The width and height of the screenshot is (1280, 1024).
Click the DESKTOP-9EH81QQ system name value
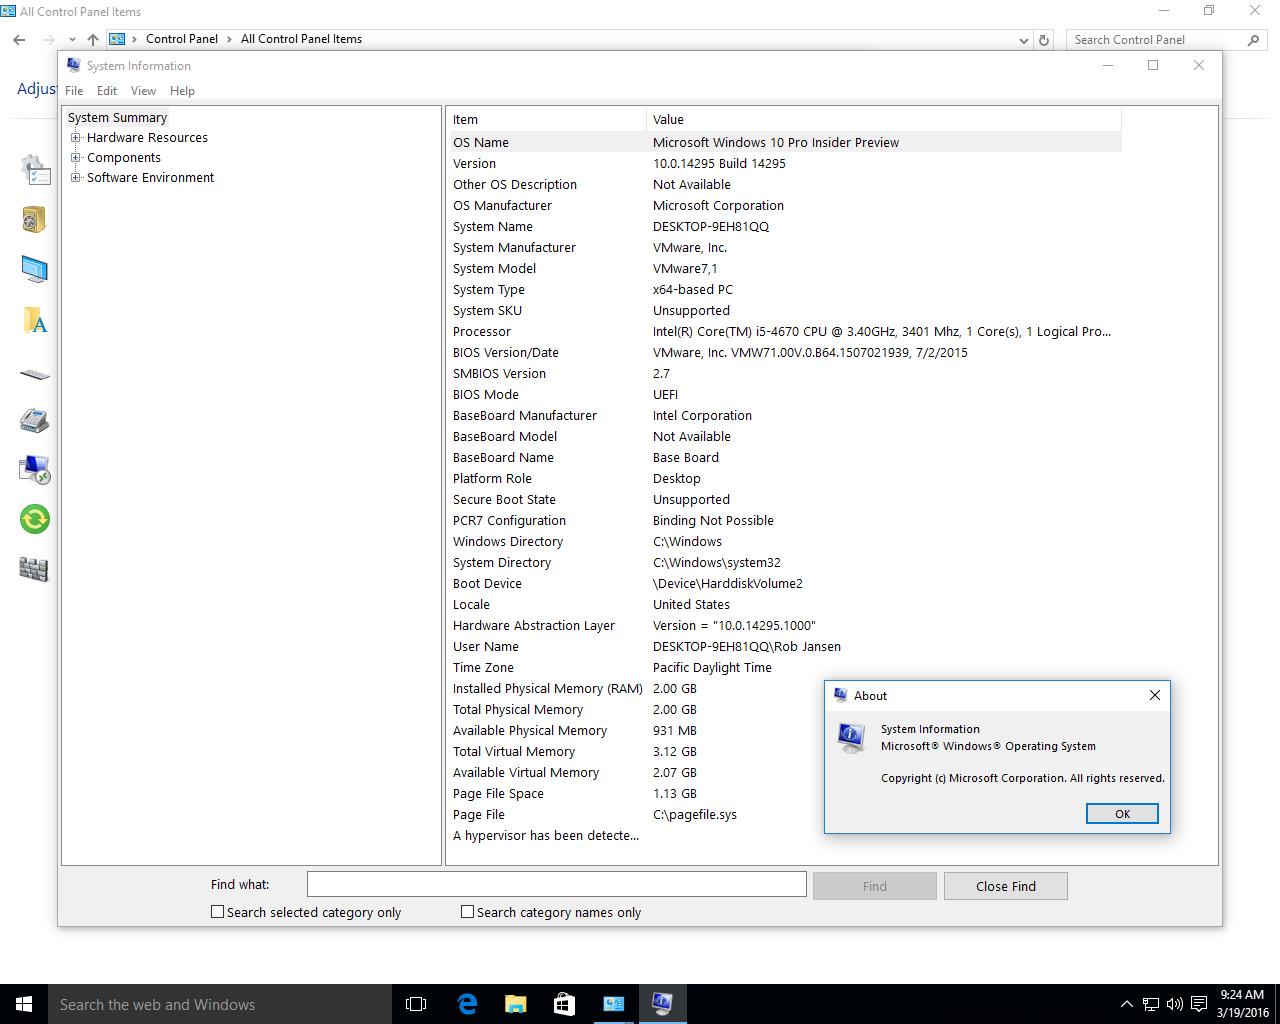(x=711, y=226)
